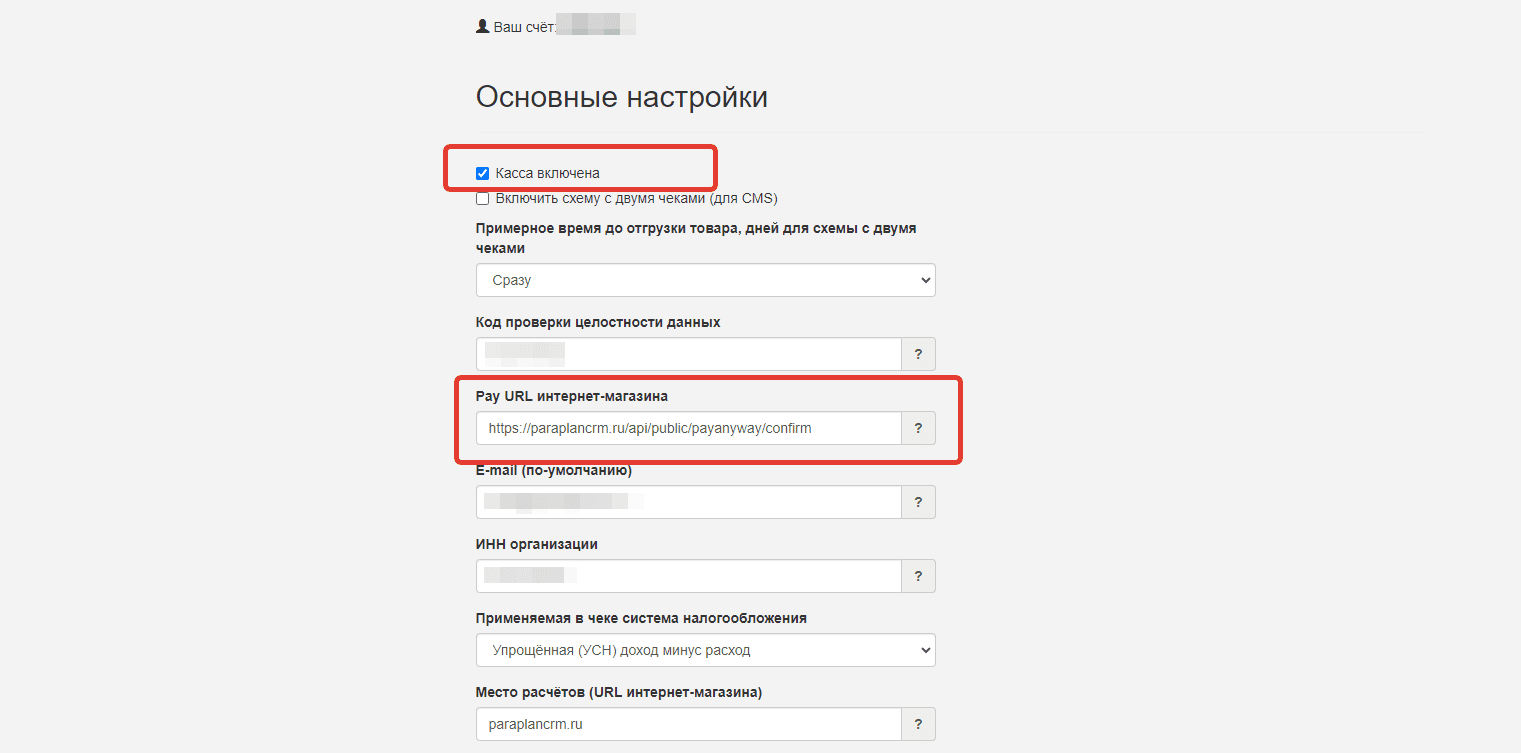This screenshot has width=1521, height=753.
Task: Click the question mark beside ИНН field
Action: tap(918, 576)
